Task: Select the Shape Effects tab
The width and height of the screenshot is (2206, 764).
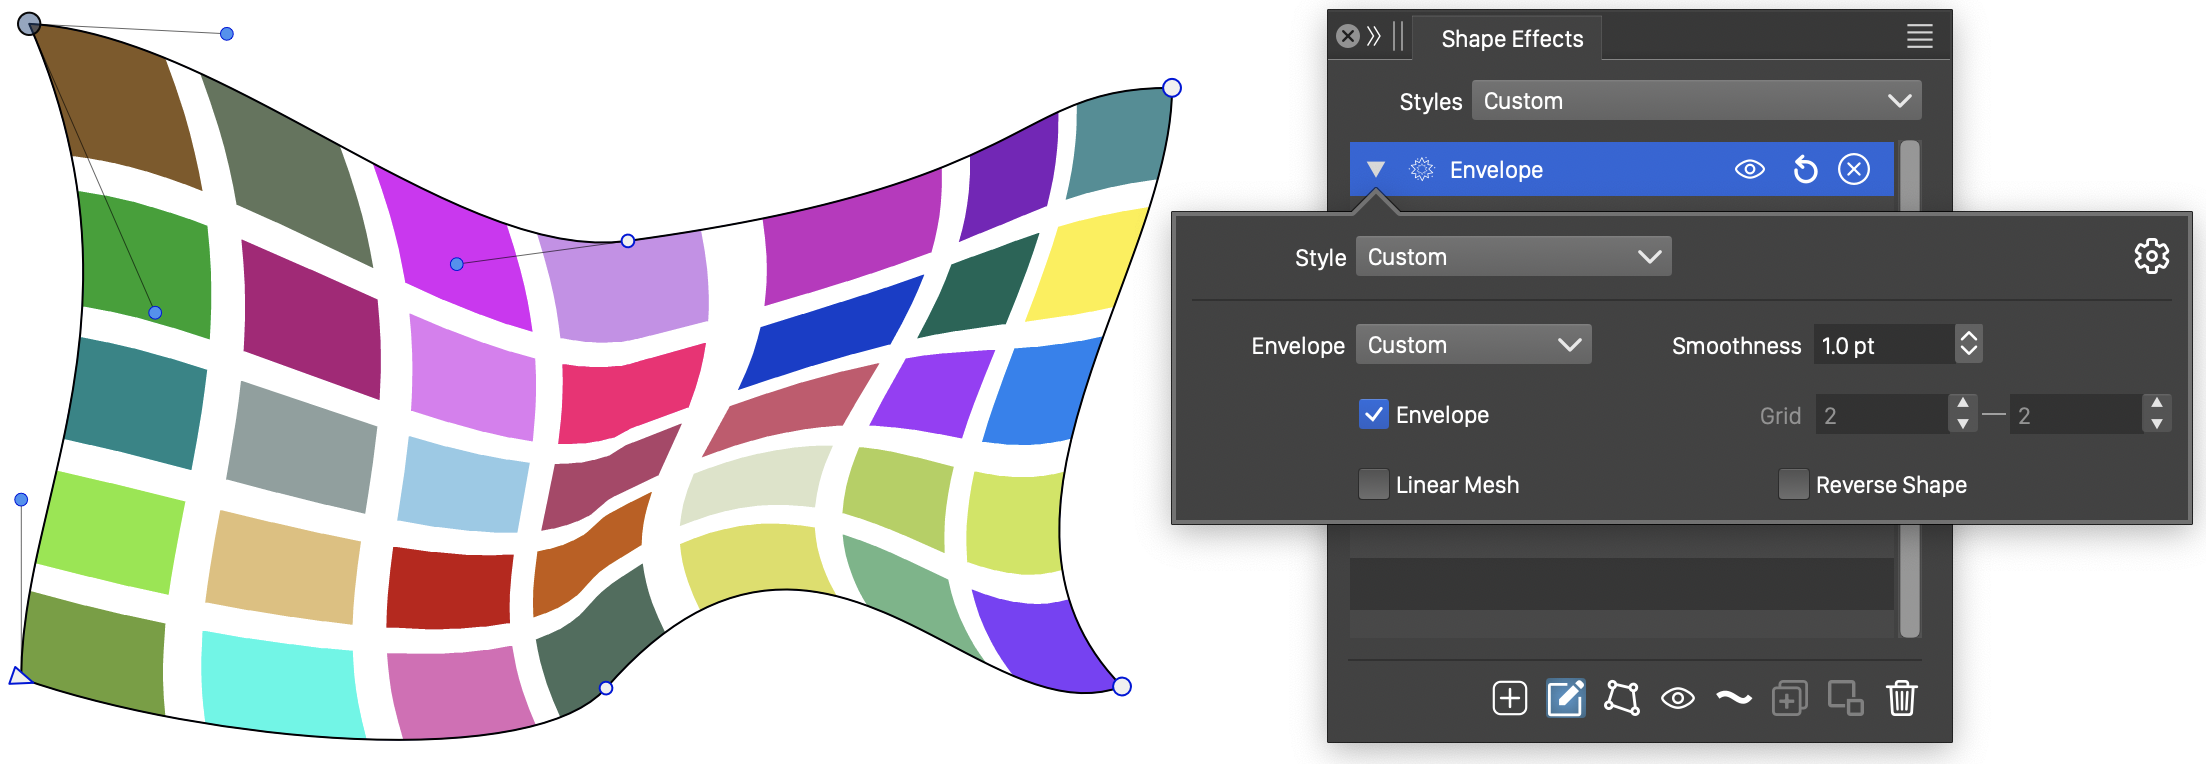Action: (x=1511, y=39)
